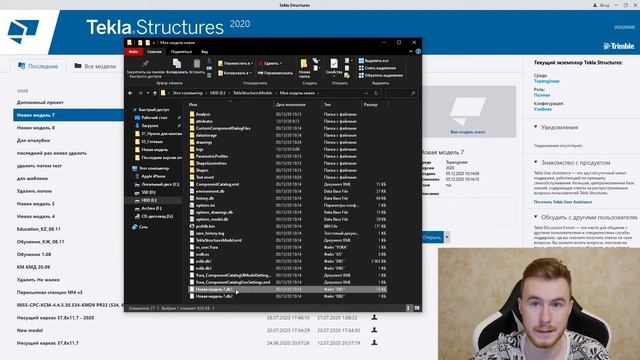640x360 pixels.
Task: Open address bar history dropdown arrow
Action: [x=366, y=93]
